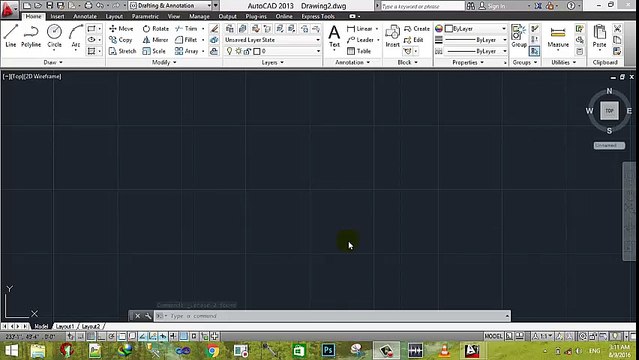The height and width of the screenshot is (360, 639).
Task: Activate the Stretch command
Action: [123, 51]
